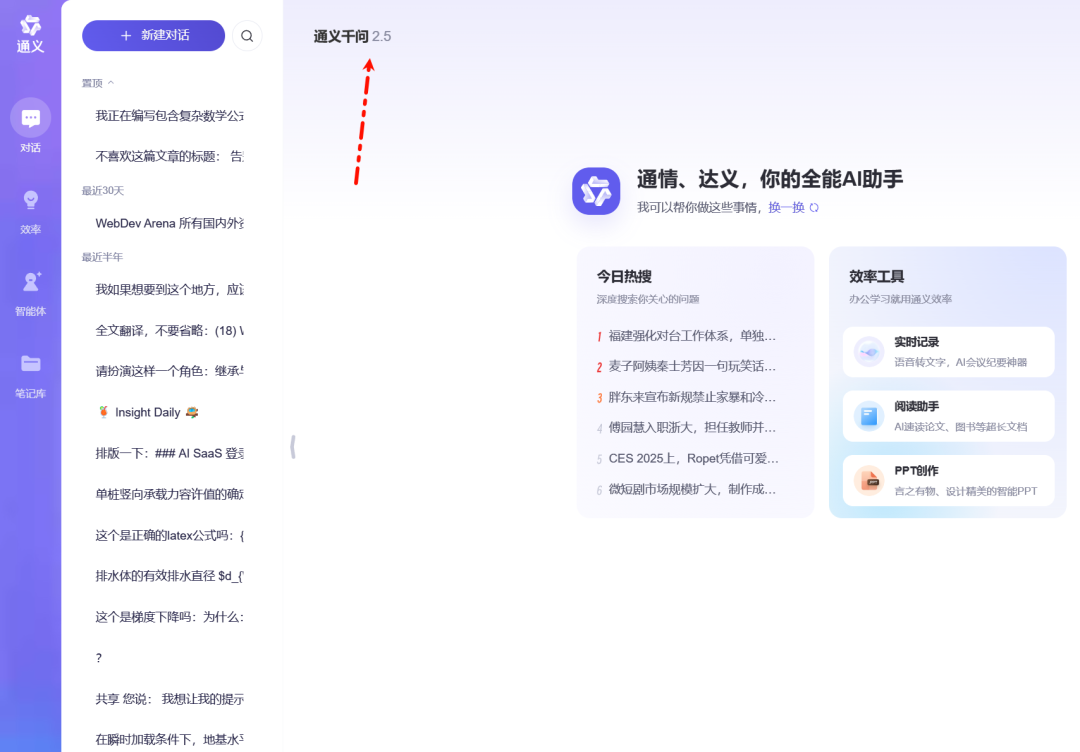Open chat 请扮演这样一个角色
Viewport: 1080px width, 752px height.
click(169, 371)
